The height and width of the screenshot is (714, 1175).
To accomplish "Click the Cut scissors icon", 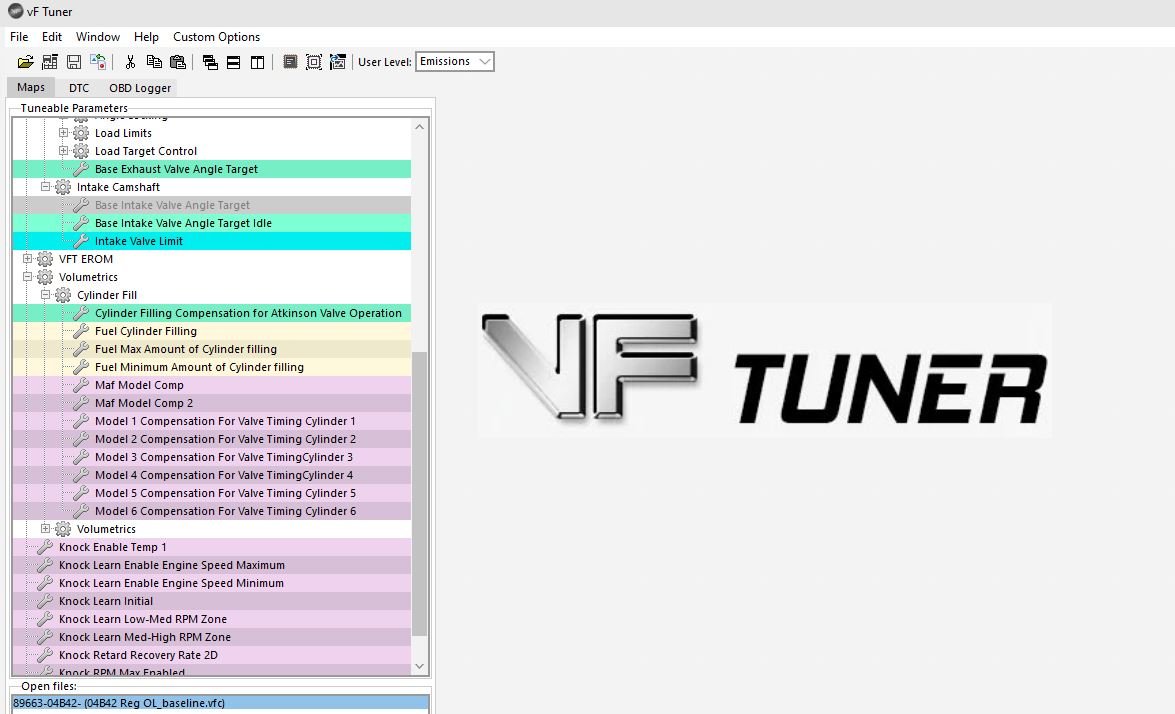I will pos(130,62).
